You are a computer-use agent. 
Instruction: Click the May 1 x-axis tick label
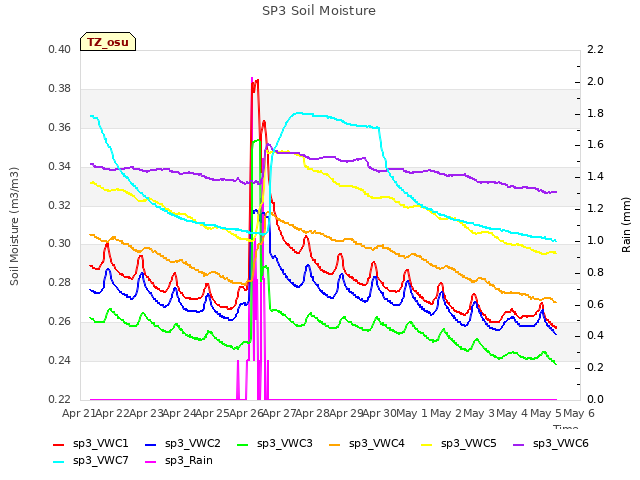[x=412, y=413]
